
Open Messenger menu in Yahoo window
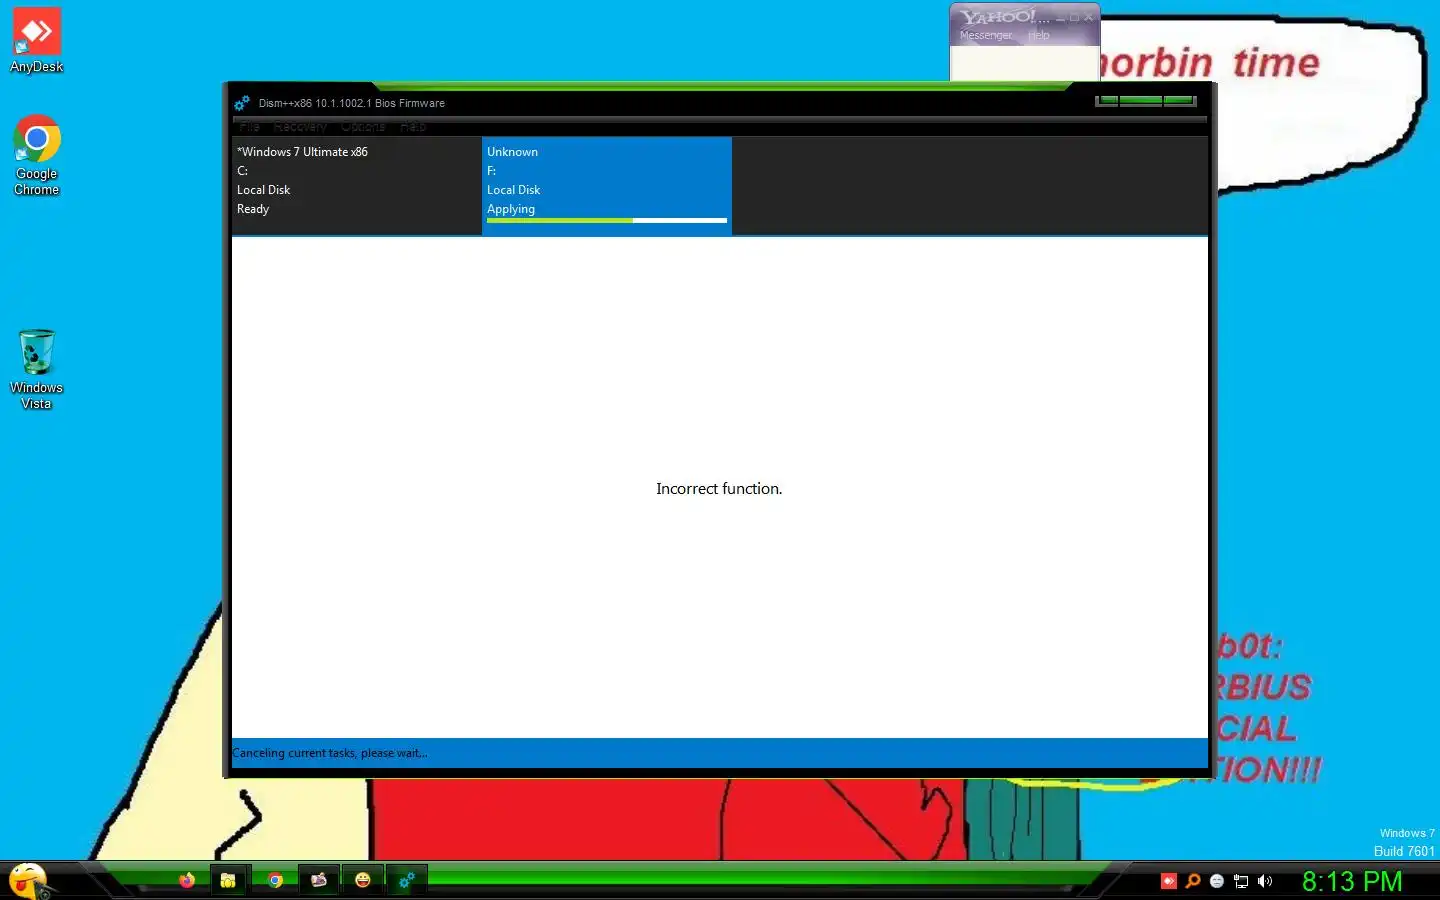(x=986, y=35)
